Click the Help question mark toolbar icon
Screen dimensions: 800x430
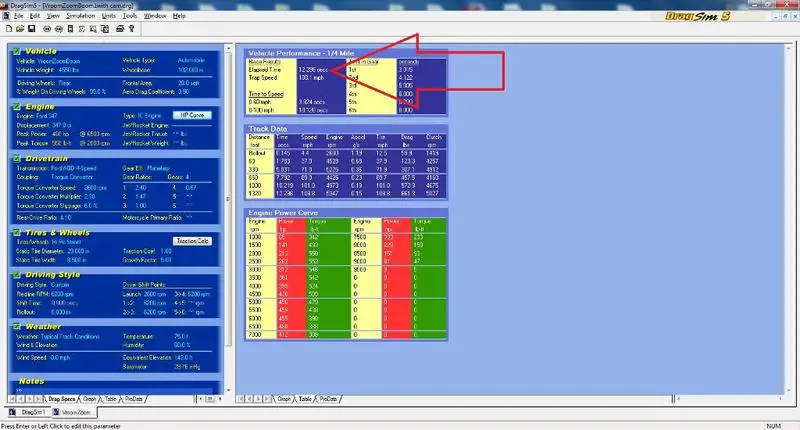pos(132,29)
